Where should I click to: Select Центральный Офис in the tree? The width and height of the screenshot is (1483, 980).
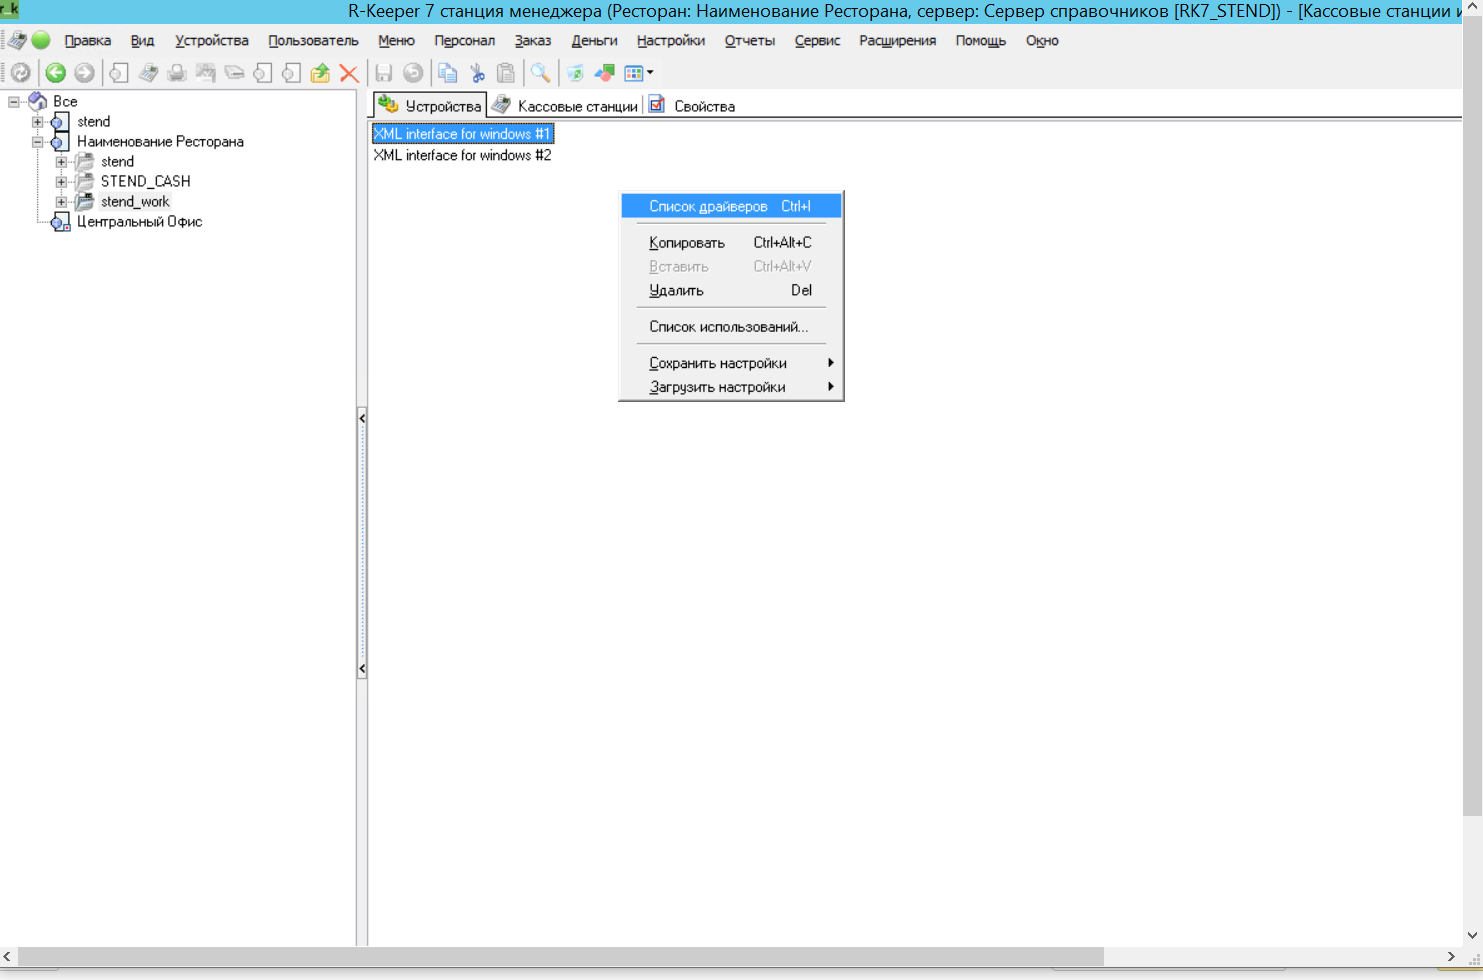tap(139, 222)
